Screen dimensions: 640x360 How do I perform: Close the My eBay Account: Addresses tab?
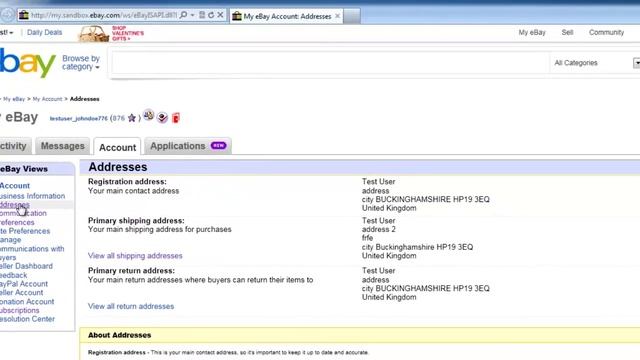tap(338, 16)
